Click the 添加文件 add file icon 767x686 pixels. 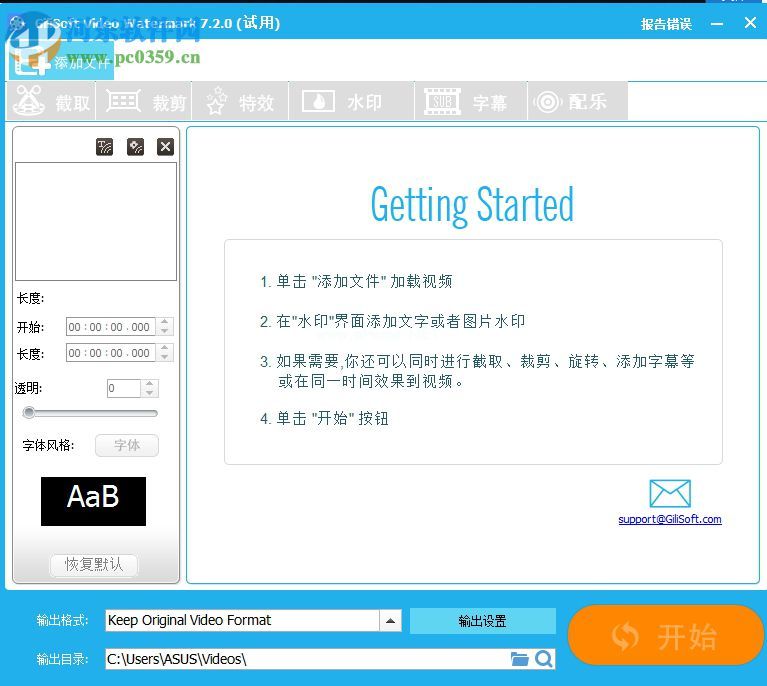(x=32, y=62)
